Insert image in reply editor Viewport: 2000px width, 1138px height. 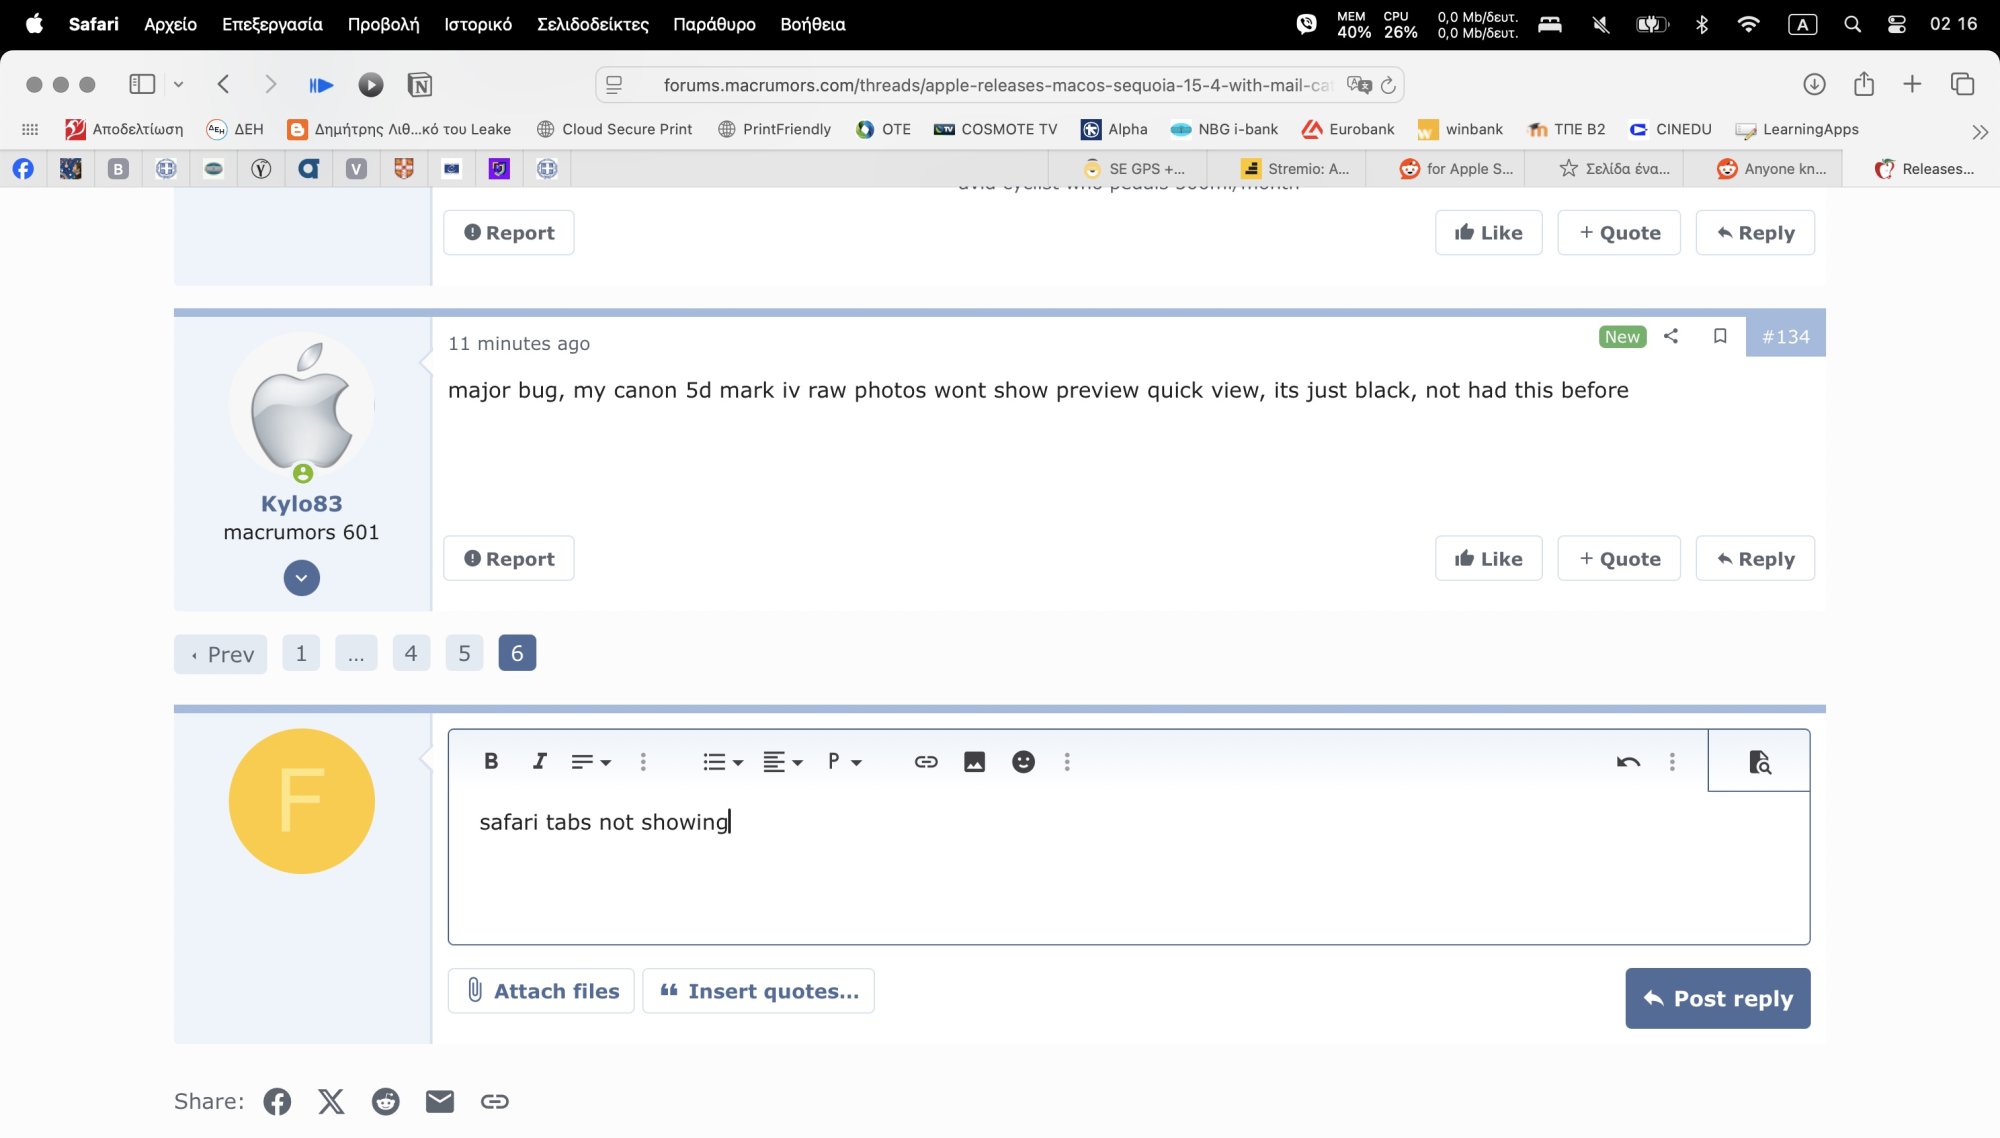[974, 762]
